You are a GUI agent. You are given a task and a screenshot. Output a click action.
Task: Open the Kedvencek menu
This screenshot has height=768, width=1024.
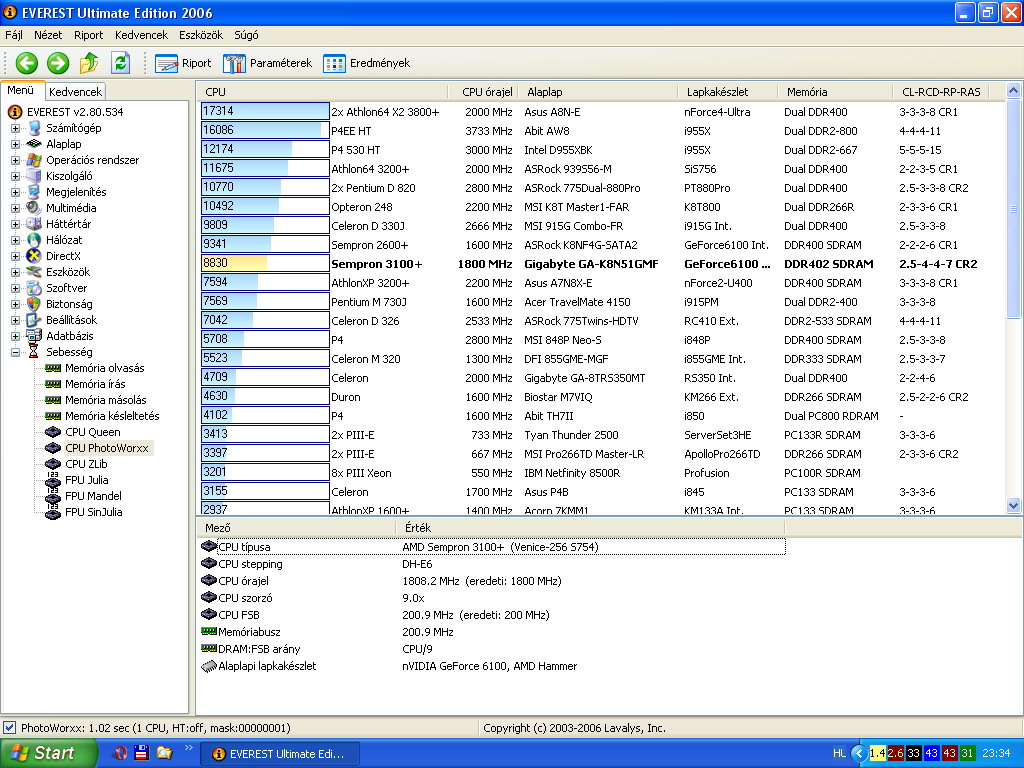coord(142,35)
